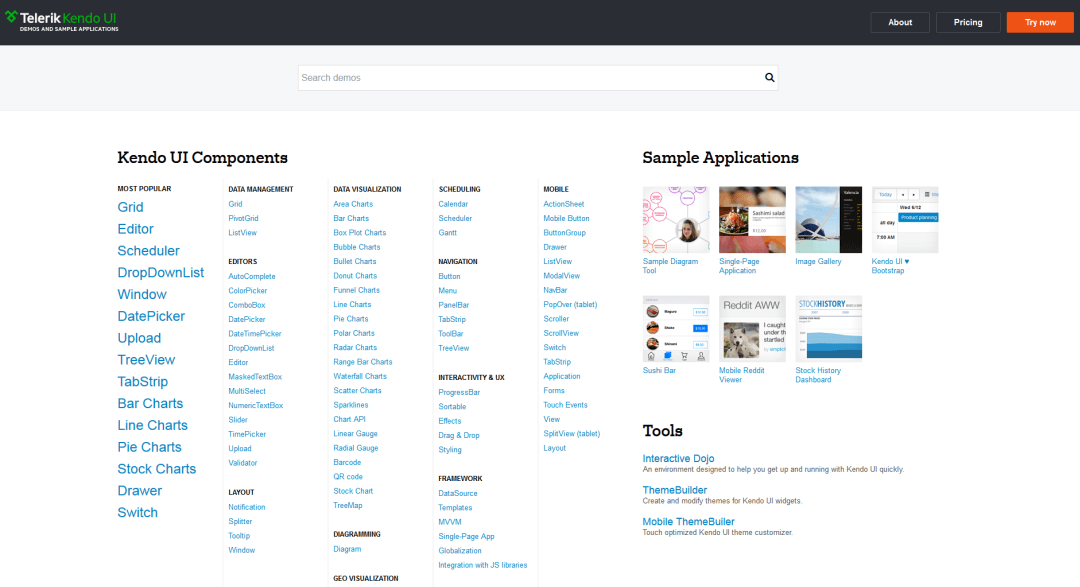Open the Mobile Reddit Viewer thumbnail

(x=752, y=329)
